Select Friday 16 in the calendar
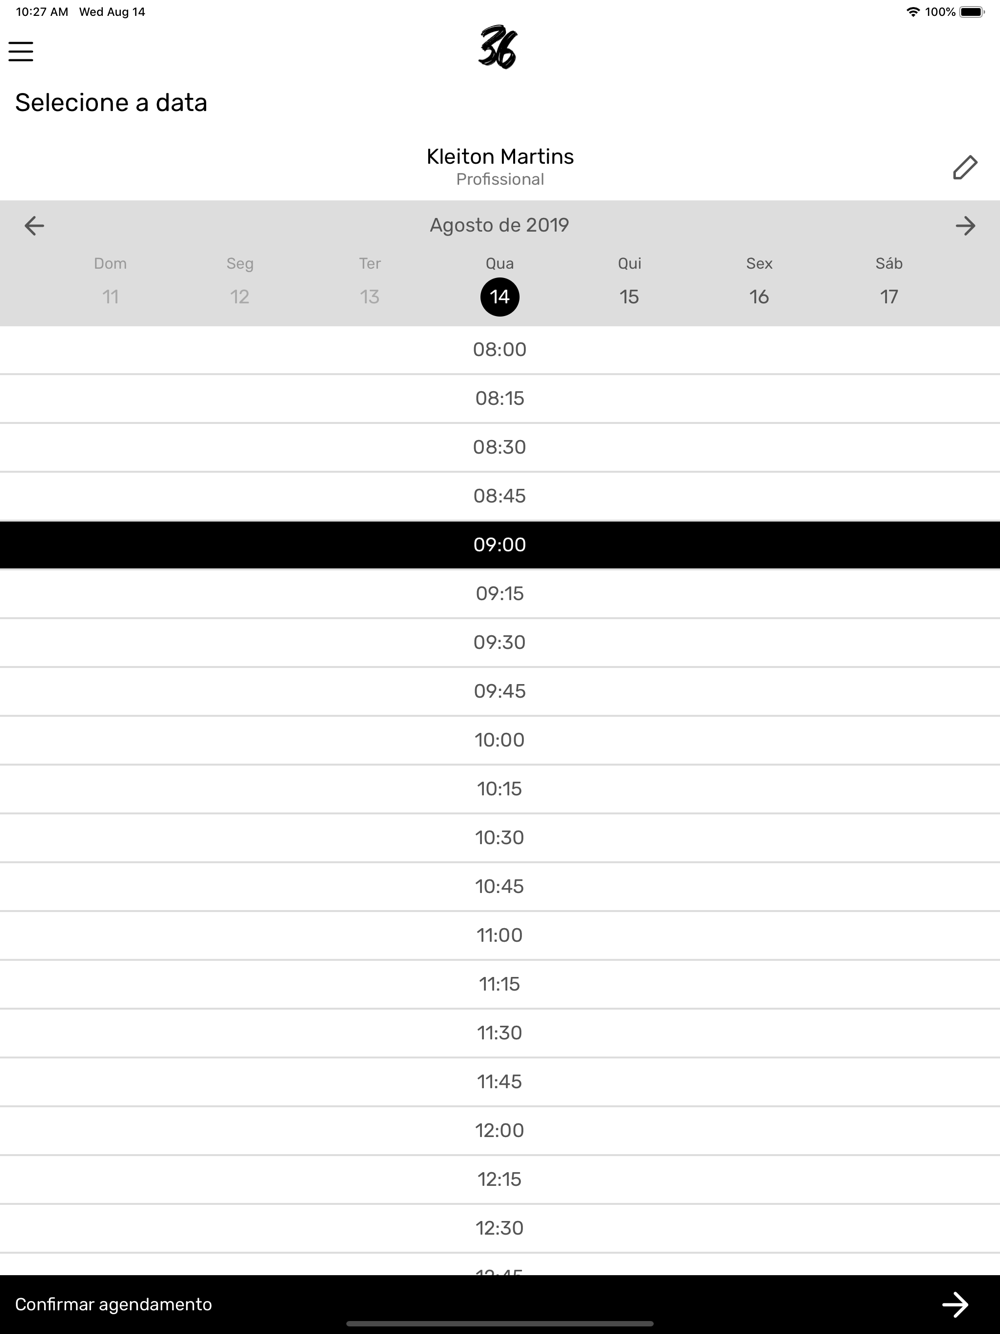 click(x=759, y=297)
